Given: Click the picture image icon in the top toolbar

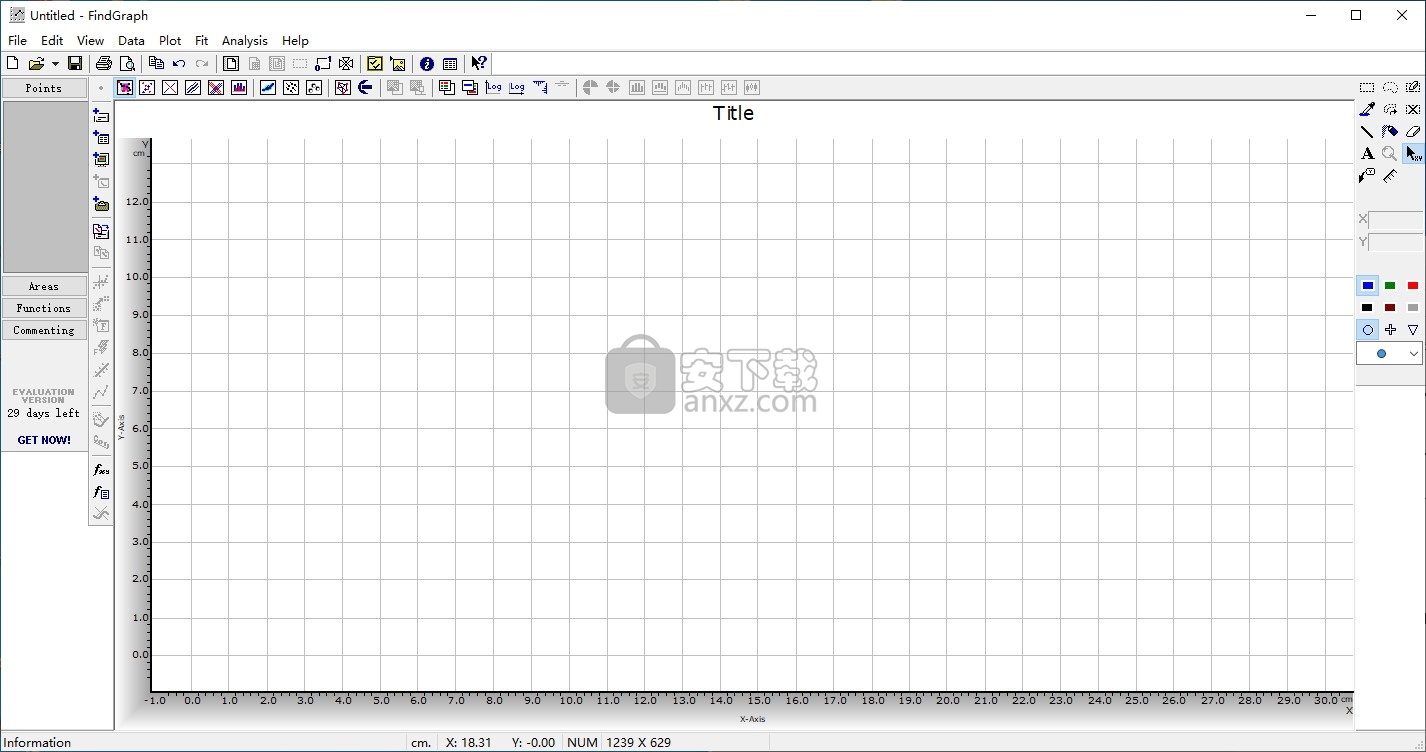Looking at the screenshot, I should [x=398, y=63].
